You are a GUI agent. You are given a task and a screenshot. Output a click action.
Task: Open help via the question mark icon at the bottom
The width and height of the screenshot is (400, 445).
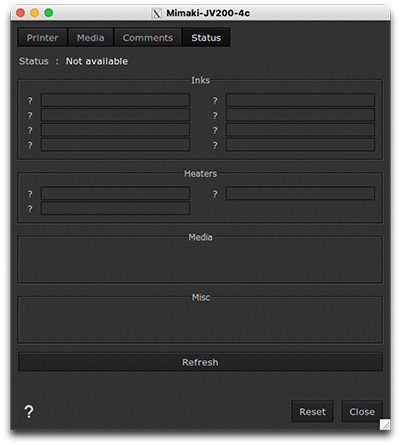[x=29, y=412]
